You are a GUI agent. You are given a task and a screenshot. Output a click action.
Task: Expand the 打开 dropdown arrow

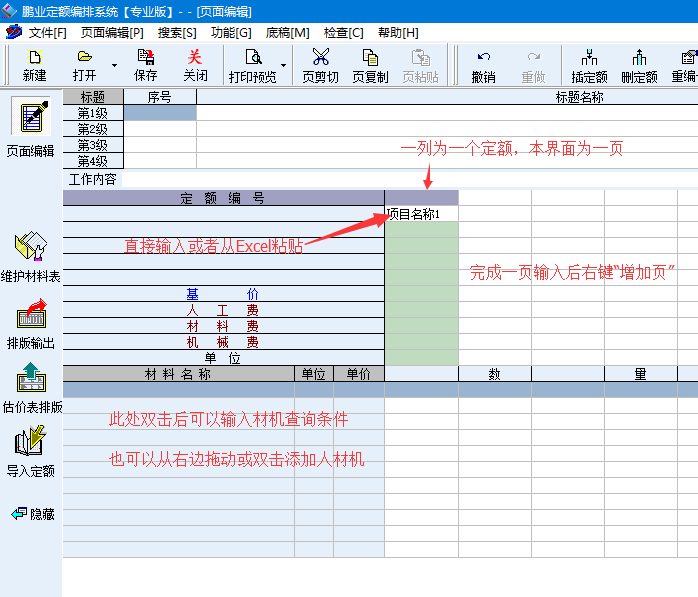tap(114, 65)
